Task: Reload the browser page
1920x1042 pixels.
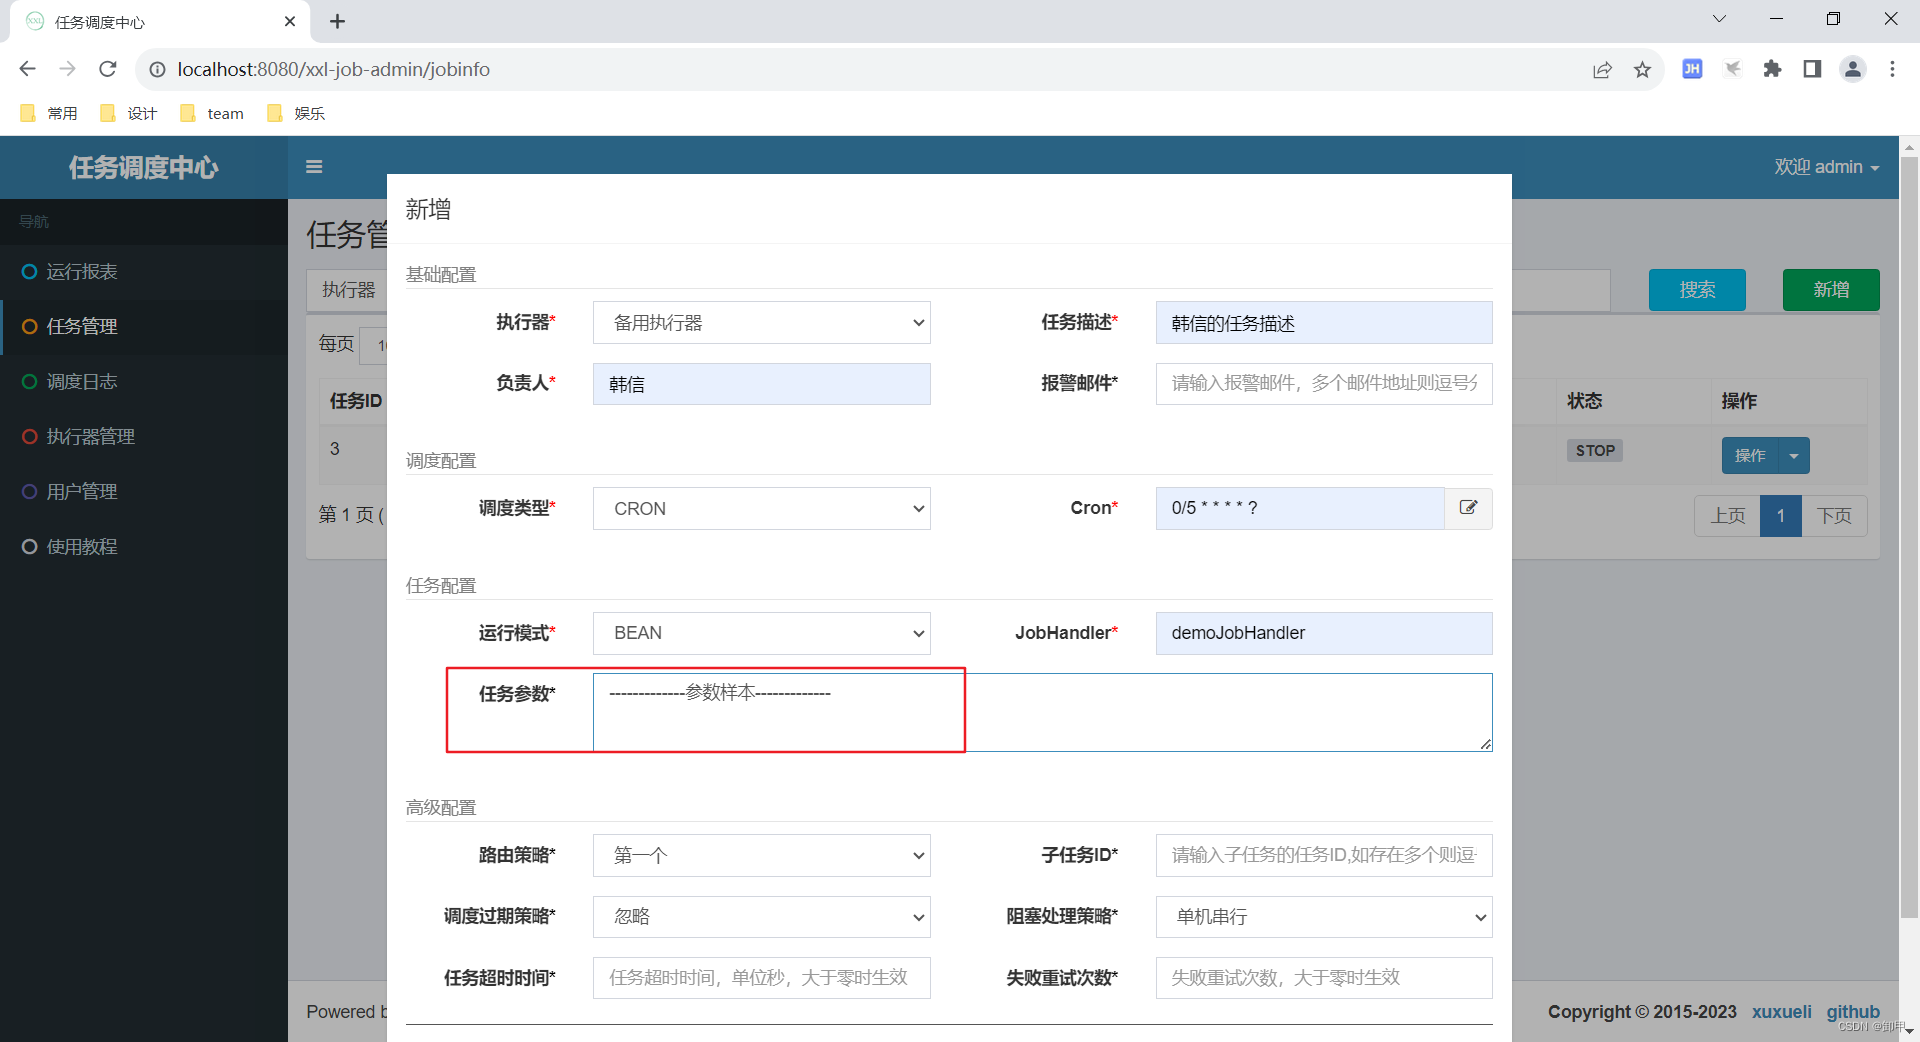Action: (108, 69)
